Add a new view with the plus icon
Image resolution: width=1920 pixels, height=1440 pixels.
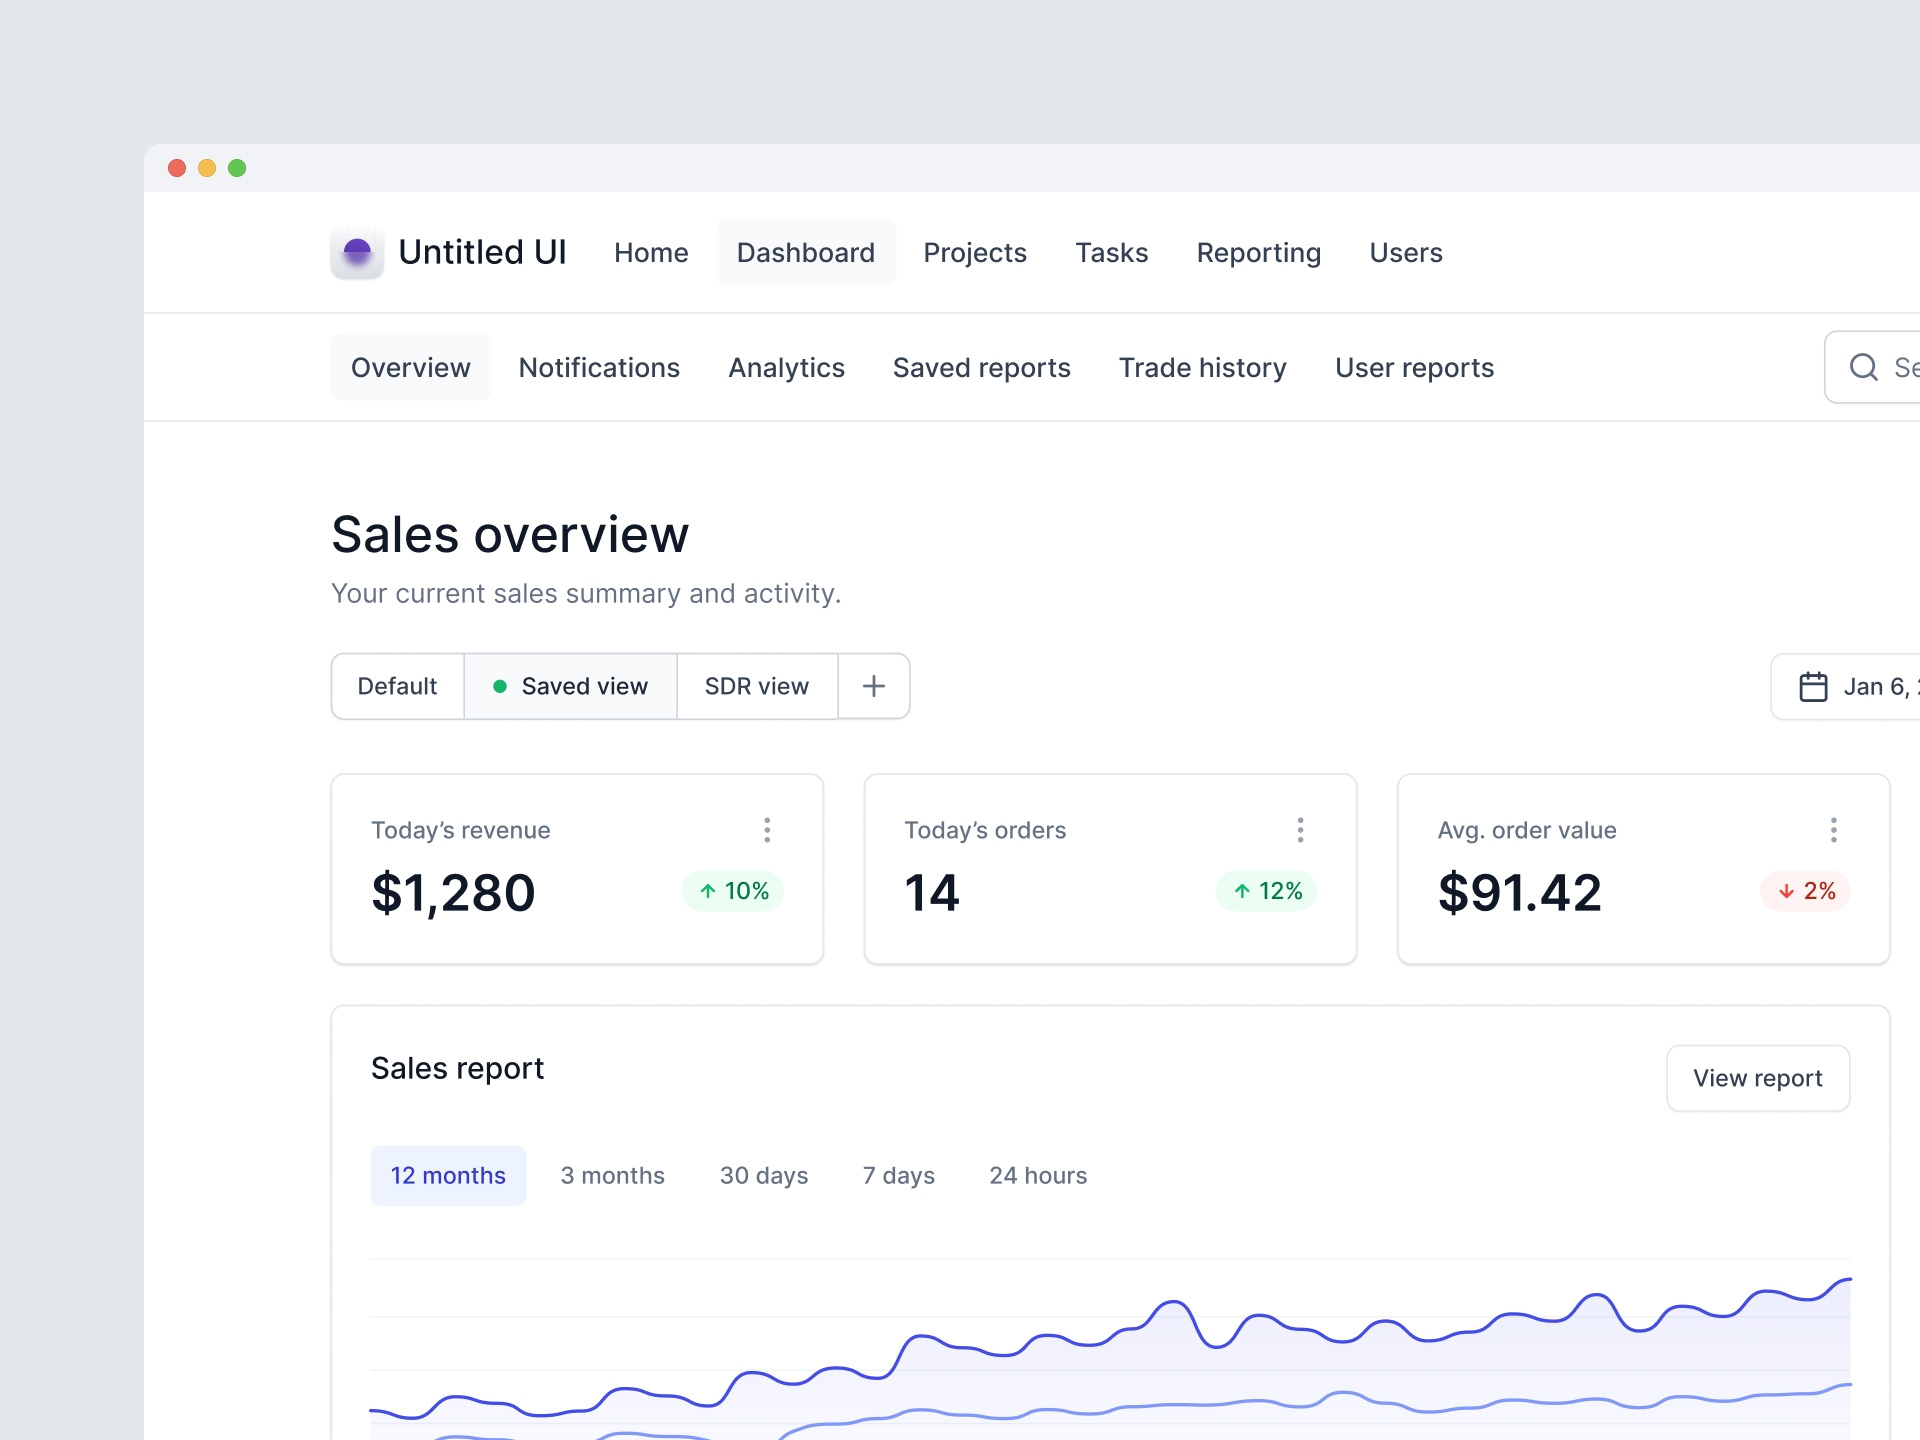coord(873,686)
